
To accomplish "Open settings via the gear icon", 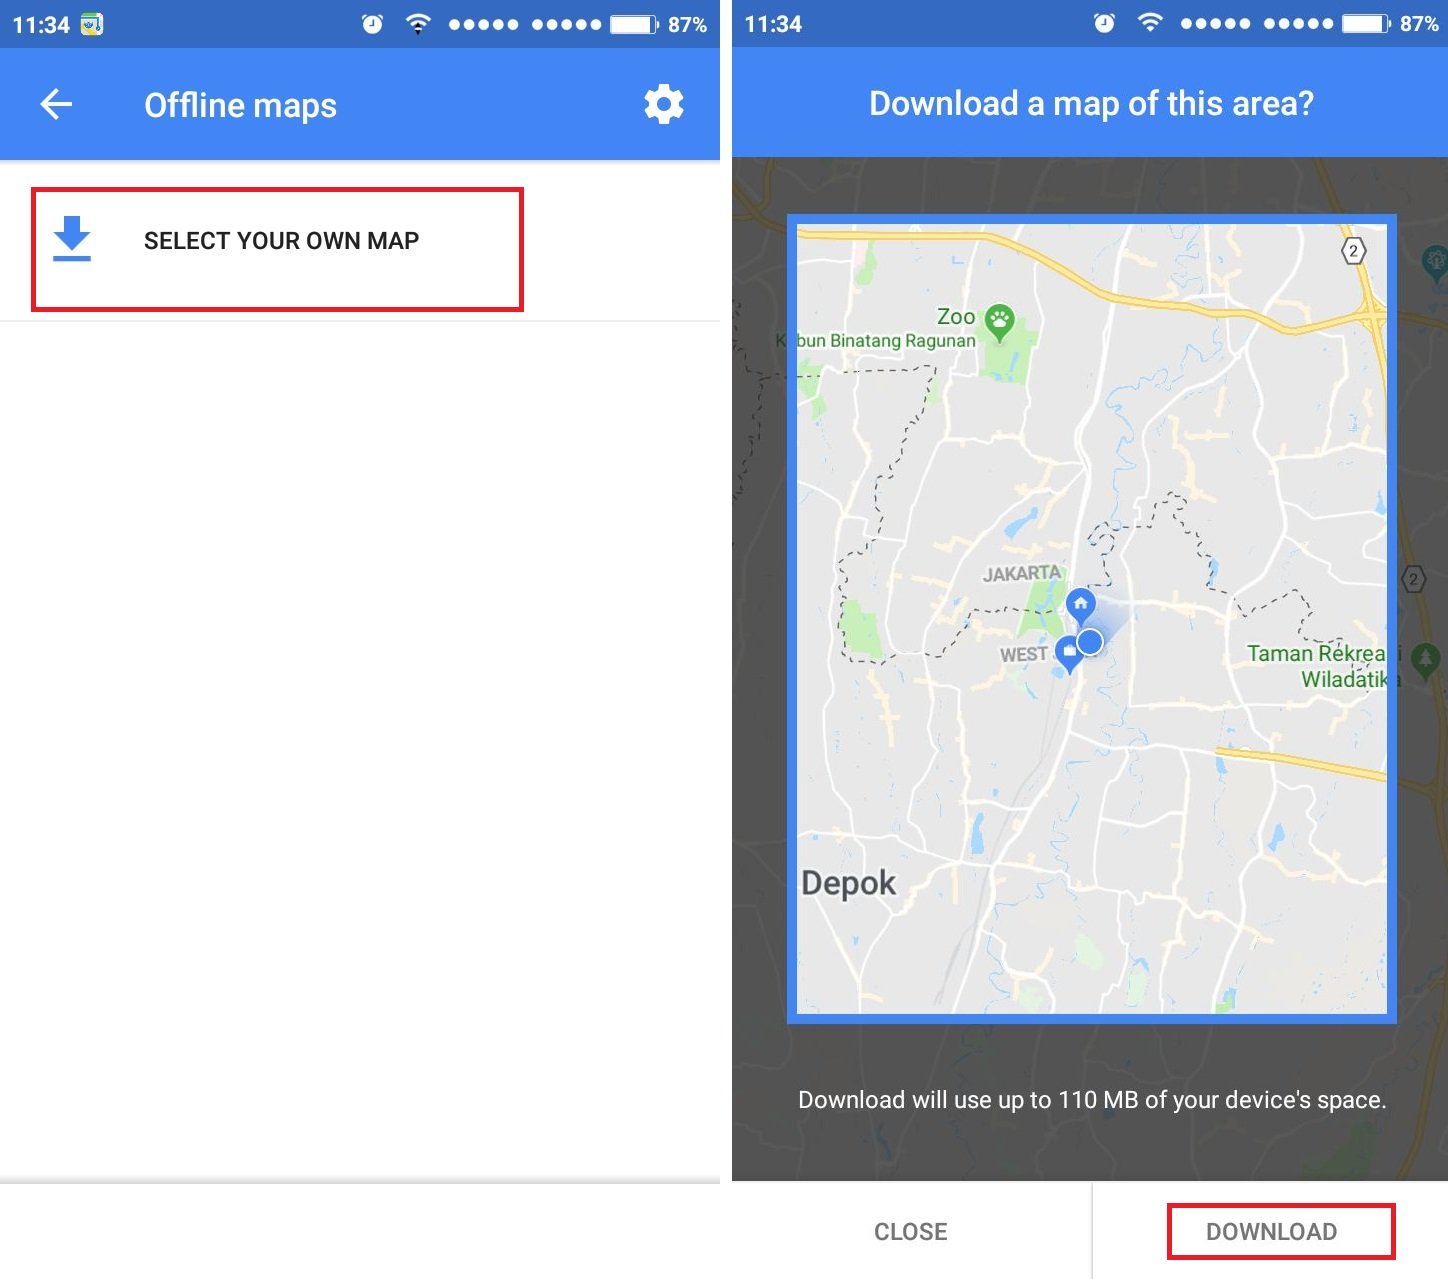I will (x=663, y=104).
